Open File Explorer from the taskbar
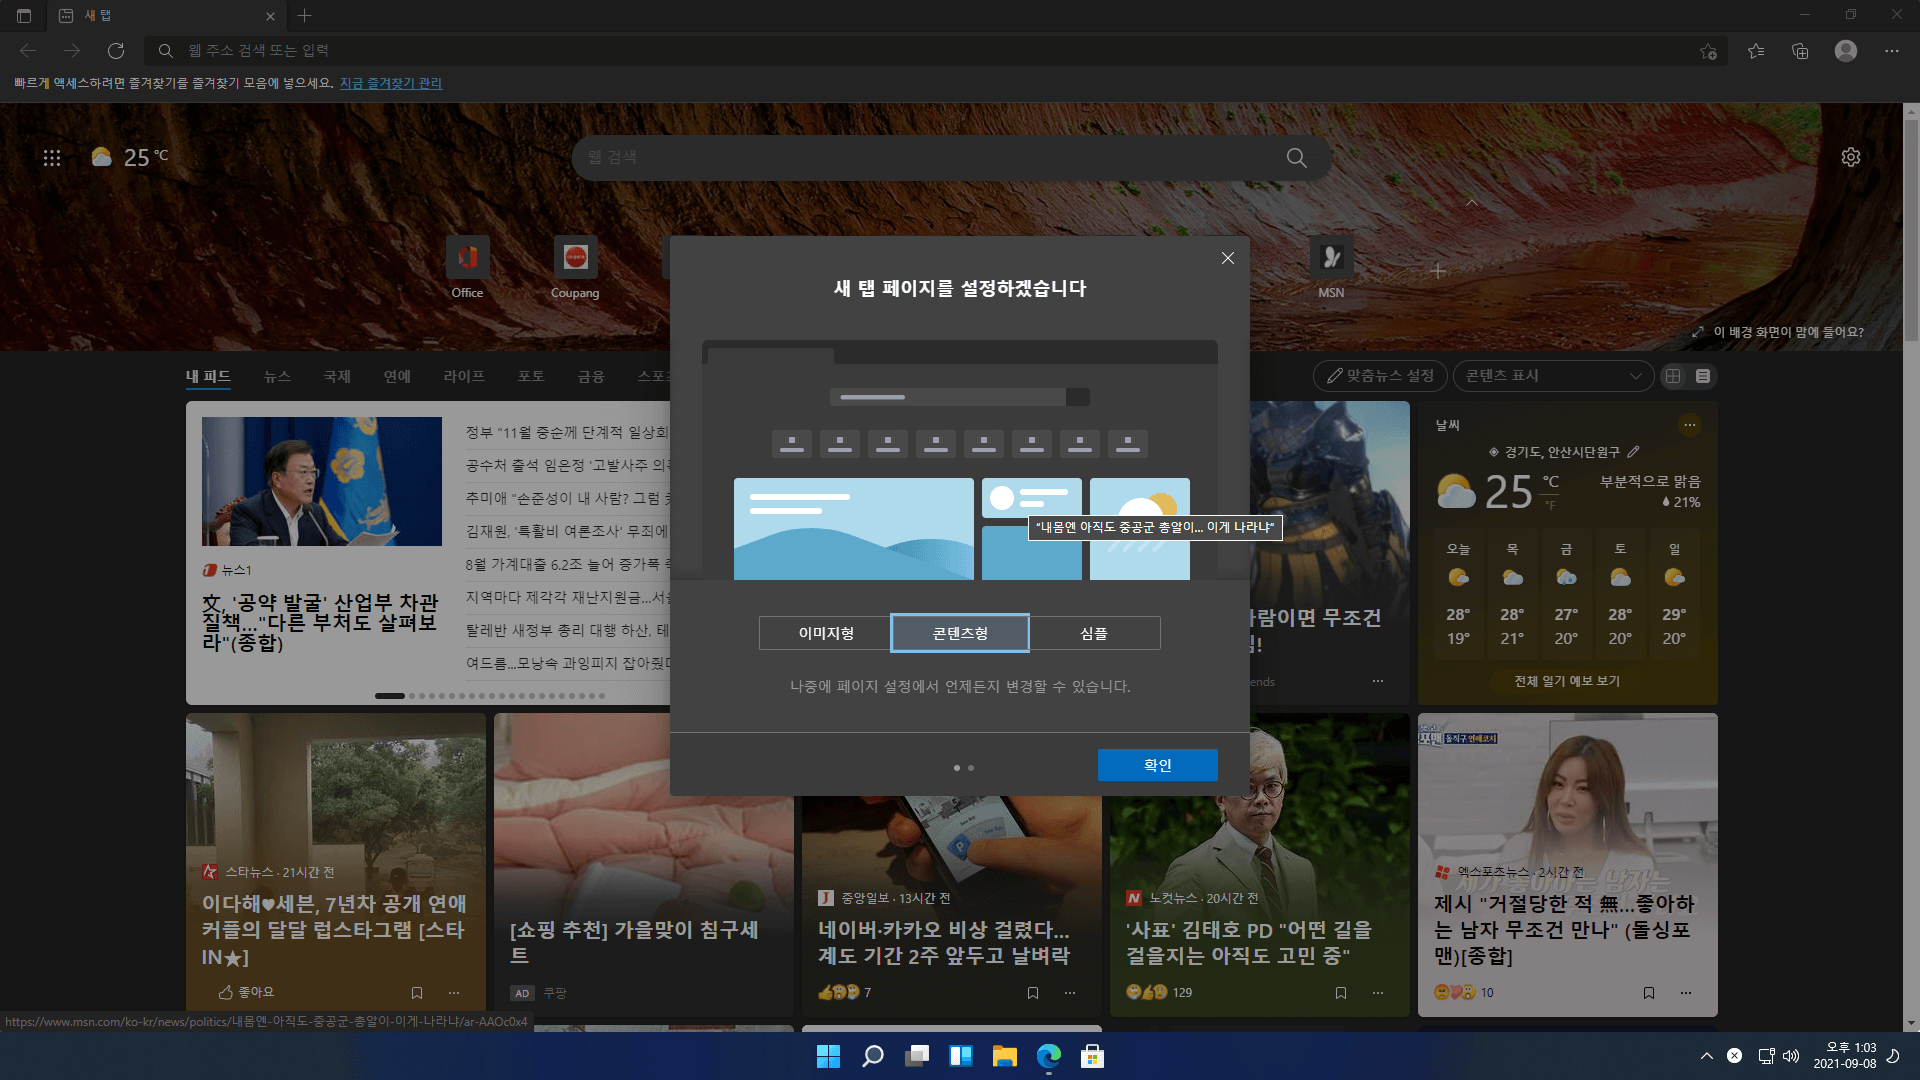The width and height of the screenshot is (1920, 1080). (1004, 1056)
